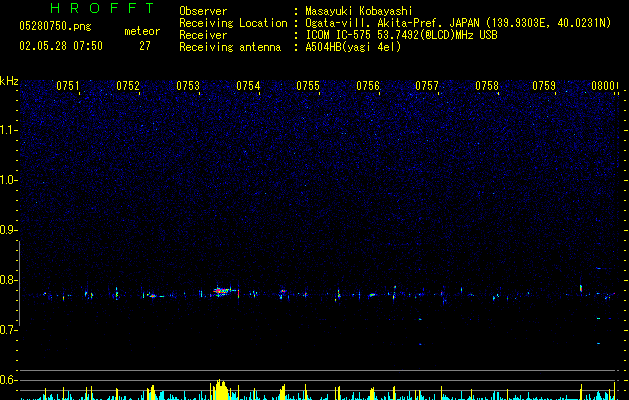The image size is (629, 400).
Task: Click the meteor count label
Action: [x=142, y=31]
